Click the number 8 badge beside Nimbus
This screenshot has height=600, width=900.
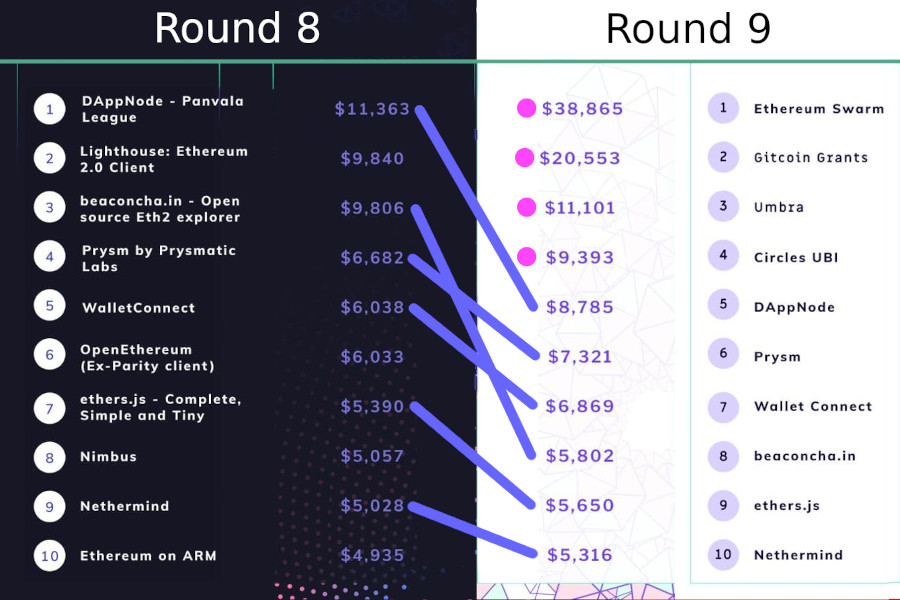(x=50, y=457)
